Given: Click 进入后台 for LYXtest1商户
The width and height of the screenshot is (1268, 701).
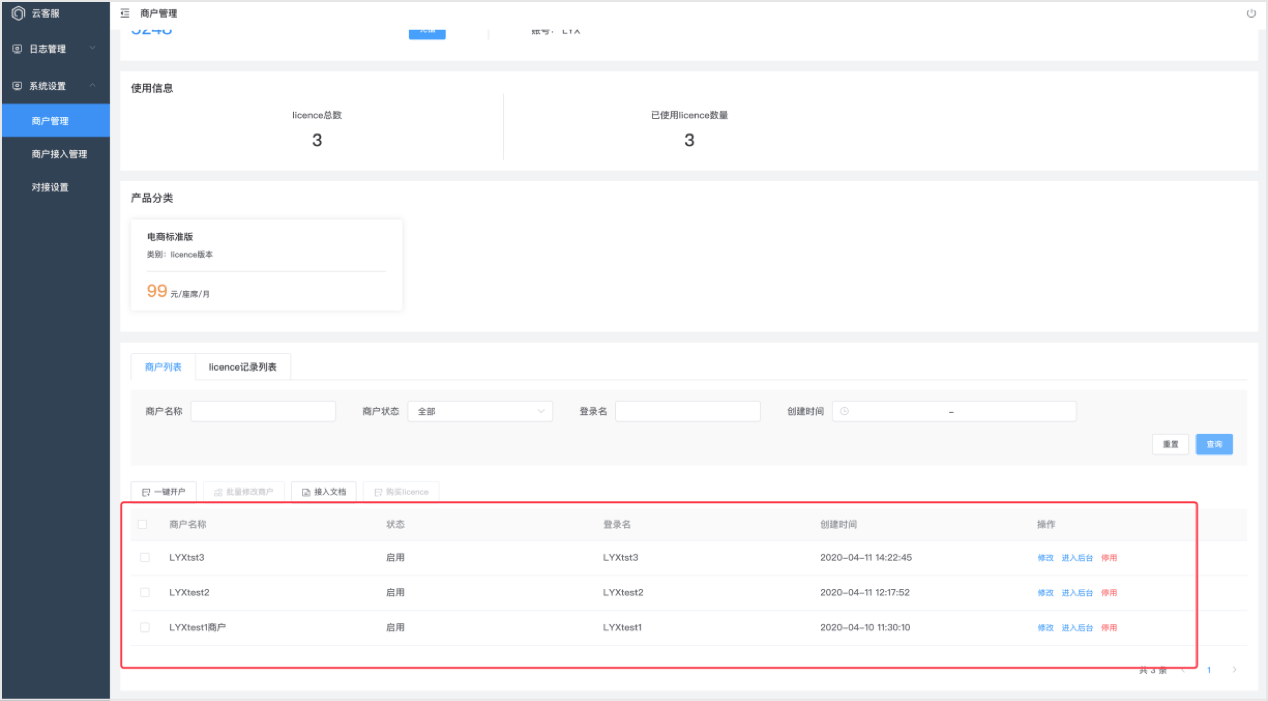Looking at the screenshot, I should (x=1077, y=628).
